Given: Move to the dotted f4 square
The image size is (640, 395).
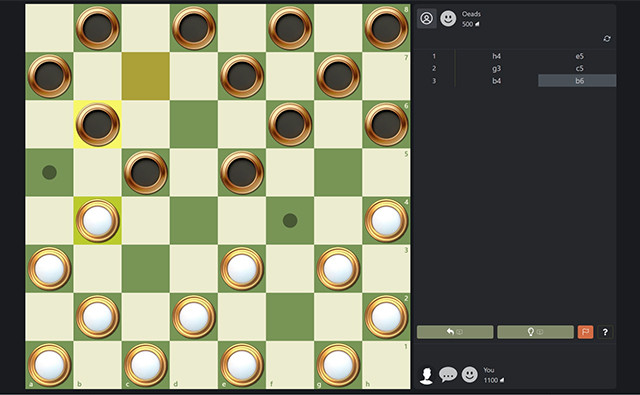Looking at the screenshot, I should coord(290,221).
